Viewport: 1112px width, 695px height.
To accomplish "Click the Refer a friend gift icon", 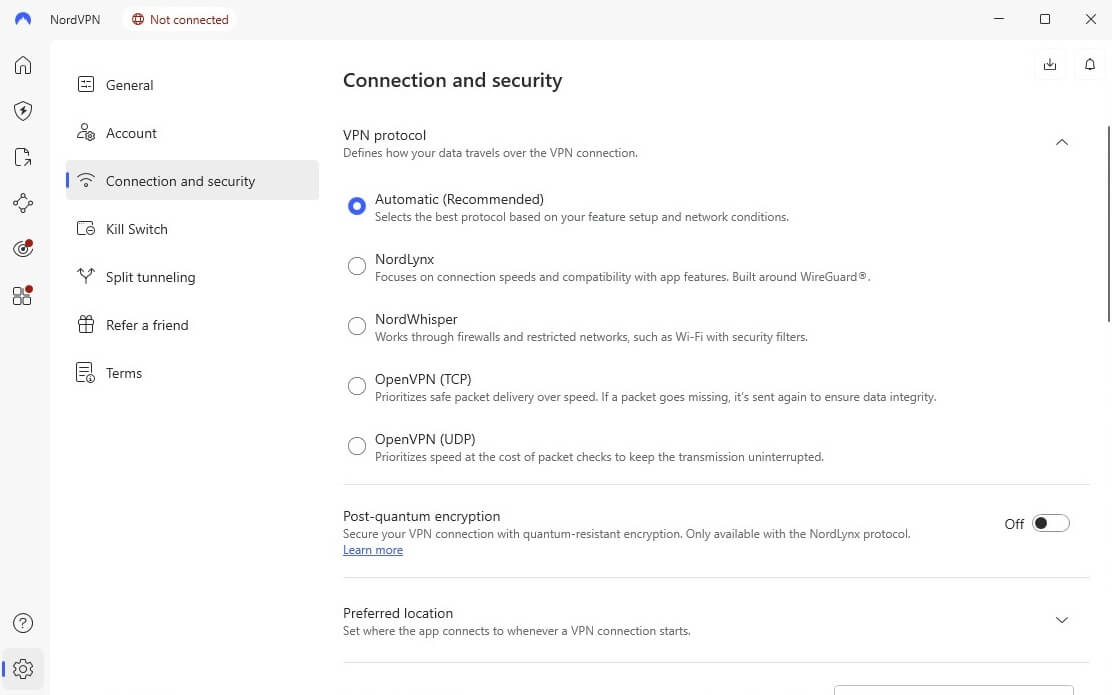I will click(x=86, y=324).
